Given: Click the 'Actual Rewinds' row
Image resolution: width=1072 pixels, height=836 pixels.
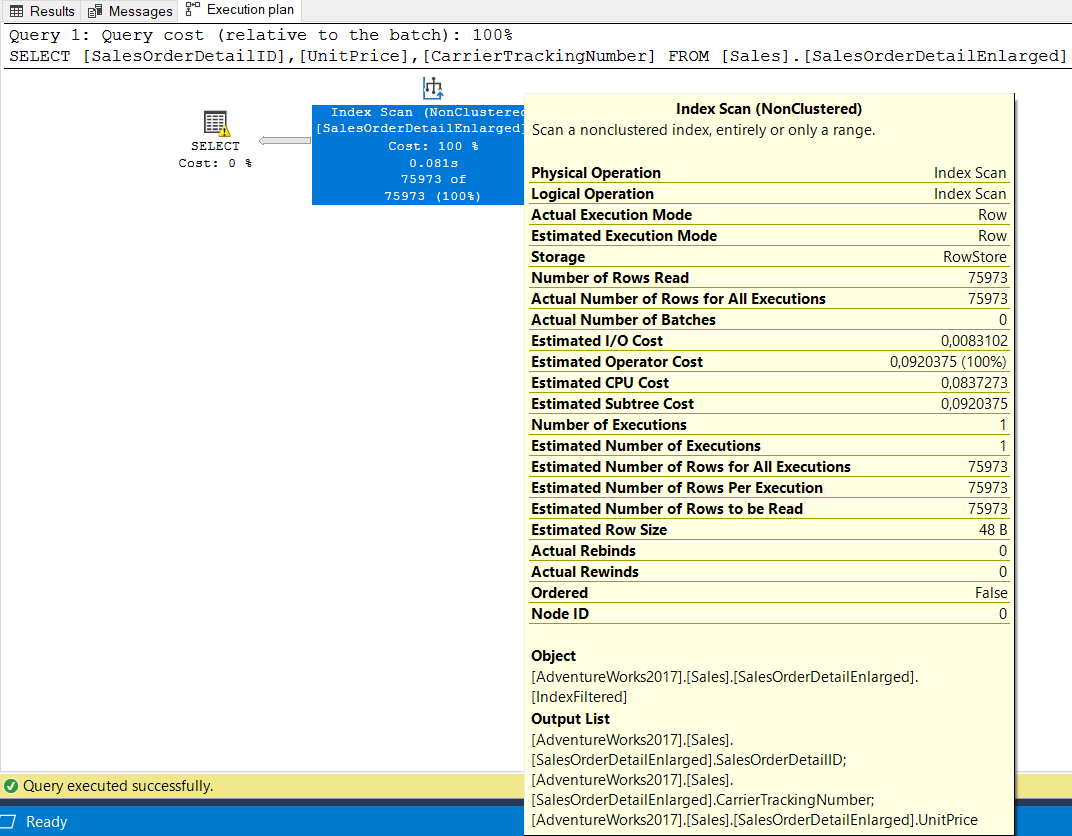Looking at the screenshot, I should click(769, 571).
